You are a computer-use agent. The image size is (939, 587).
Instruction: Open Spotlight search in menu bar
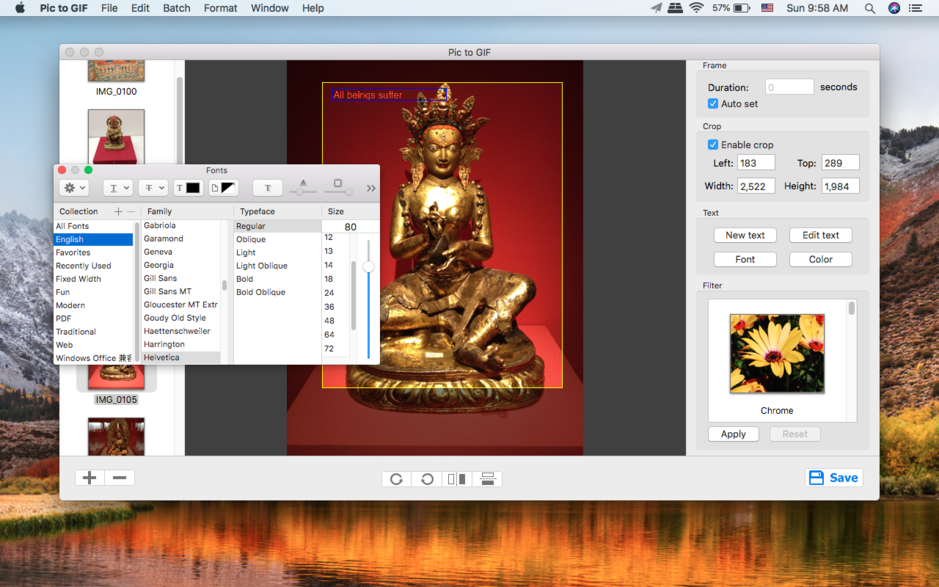[869, 8]
